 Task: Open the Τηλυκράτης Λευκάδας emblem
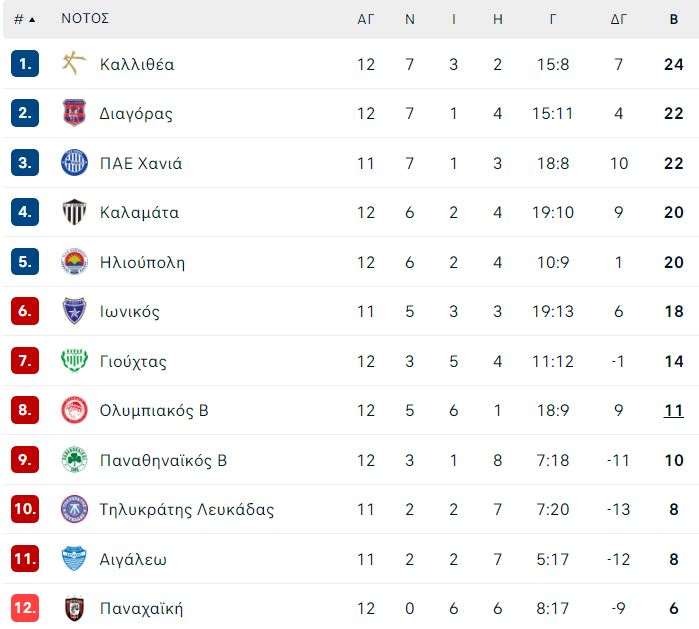pyautogui.click(x=74, y=509)
